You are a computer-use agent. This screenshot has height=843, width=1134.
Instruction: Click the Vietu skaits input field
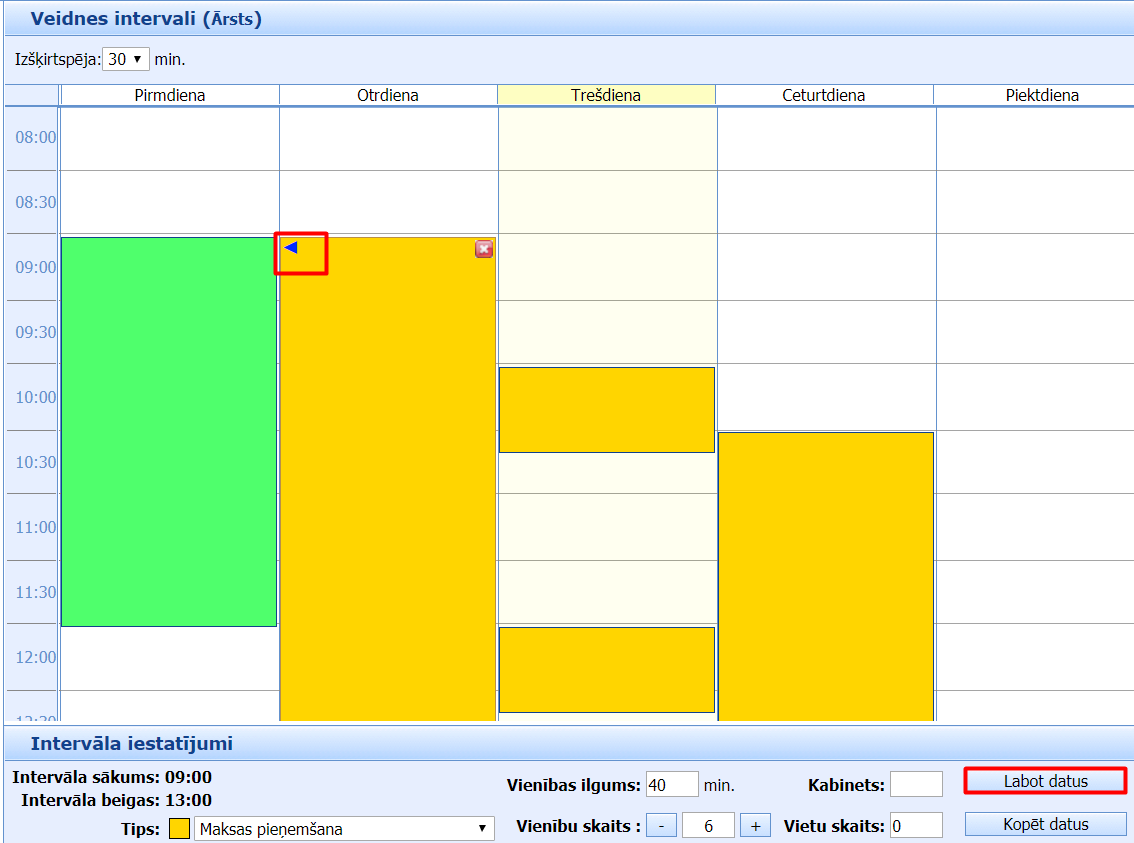point(916,825)
